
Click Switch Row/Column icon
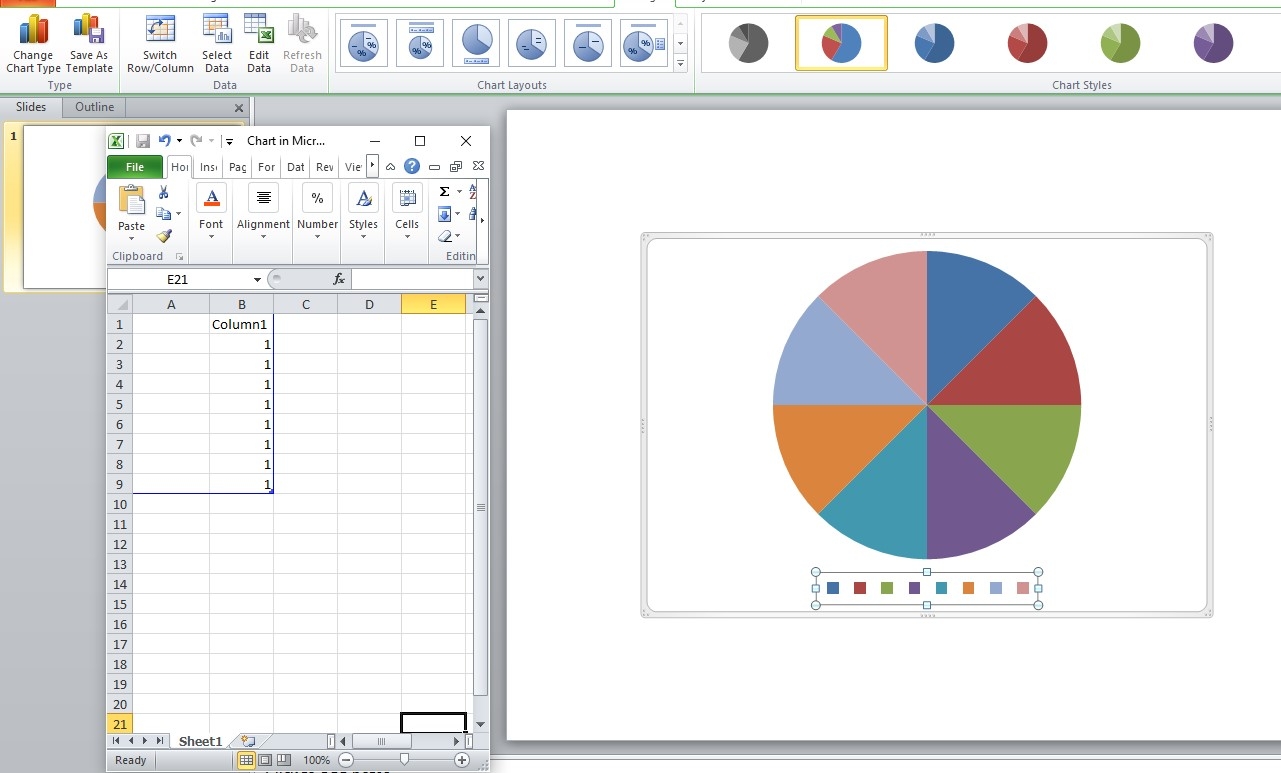160,43
